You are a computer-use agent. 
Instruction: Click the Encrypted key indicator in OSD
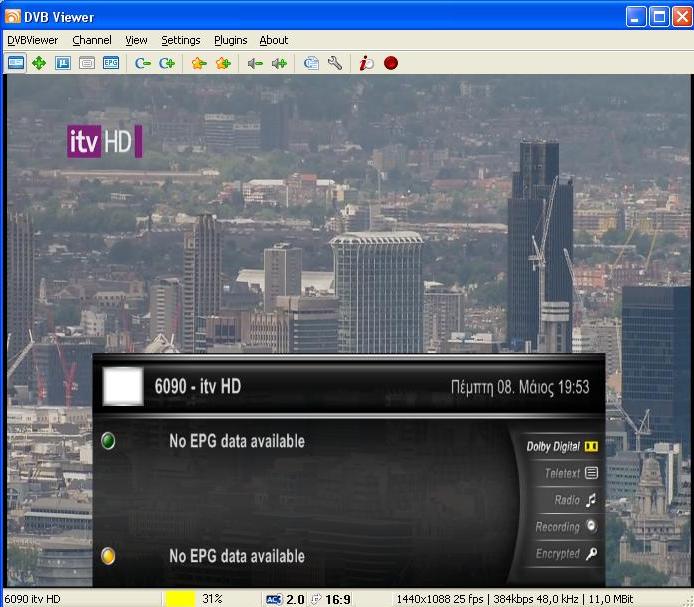tap(566, 553)
